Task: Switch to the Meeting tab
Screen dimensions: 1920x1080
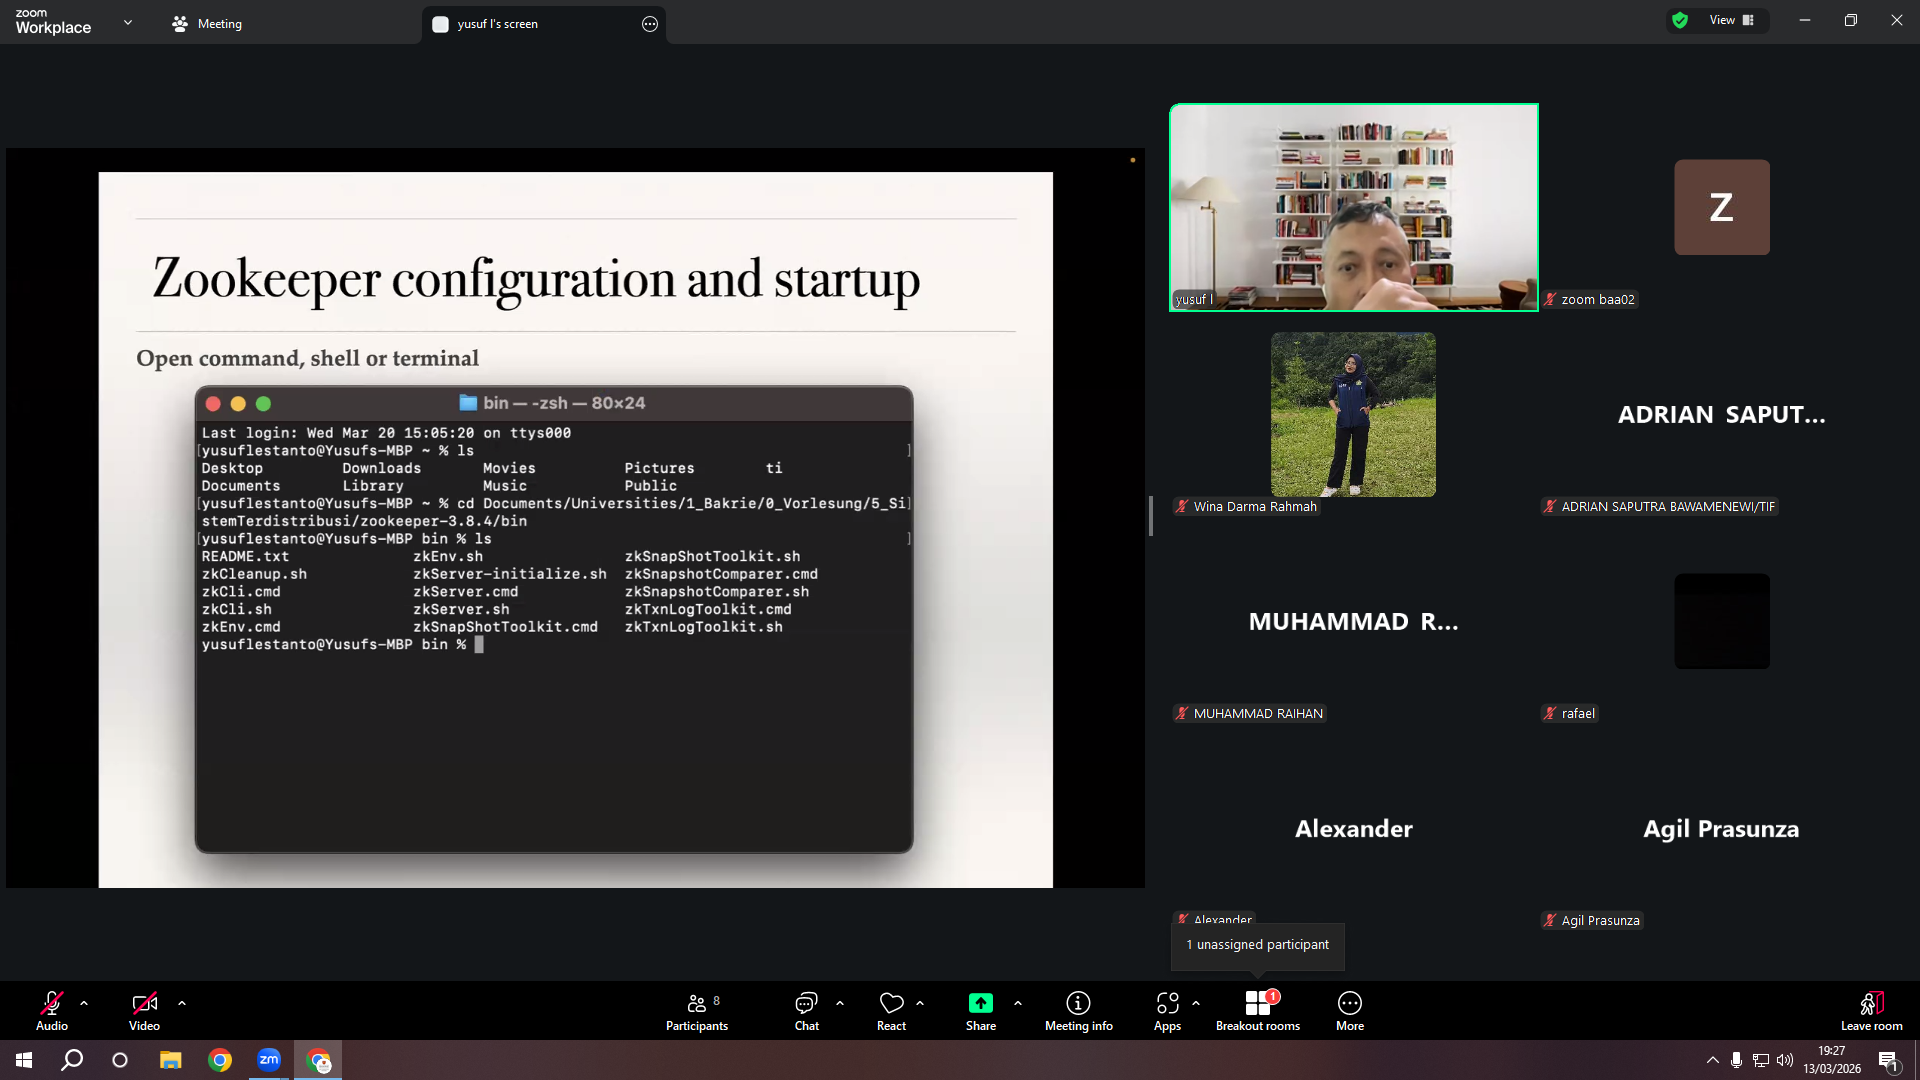Action: pyautogui.click(x=207, y=24)
